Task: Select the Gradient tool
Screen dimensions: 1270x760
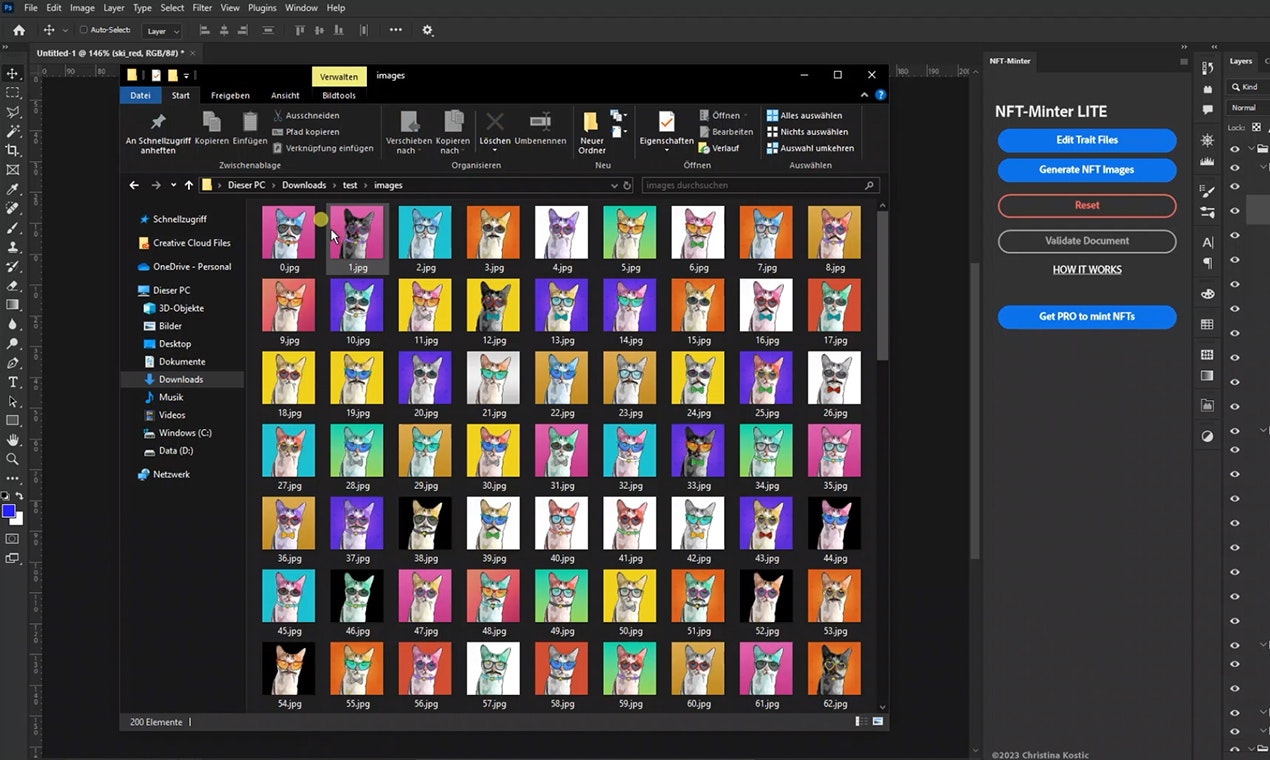Action: tap(13, 304)
